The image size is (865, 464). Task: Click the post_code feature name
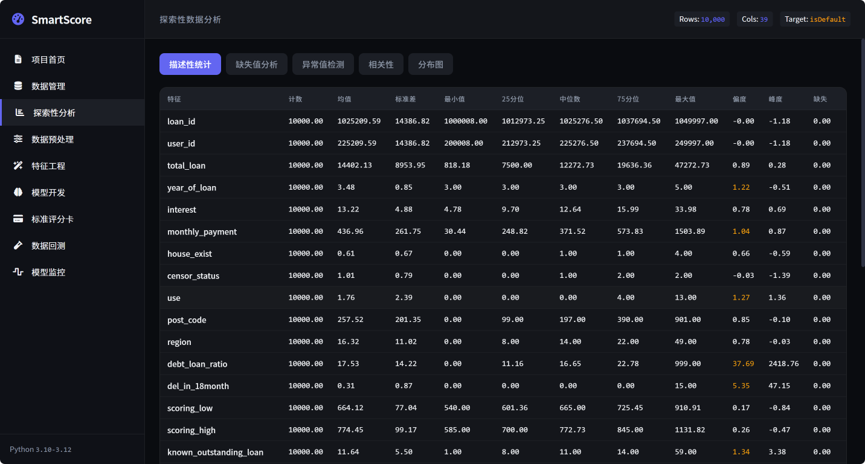click(x=186, y=320)
